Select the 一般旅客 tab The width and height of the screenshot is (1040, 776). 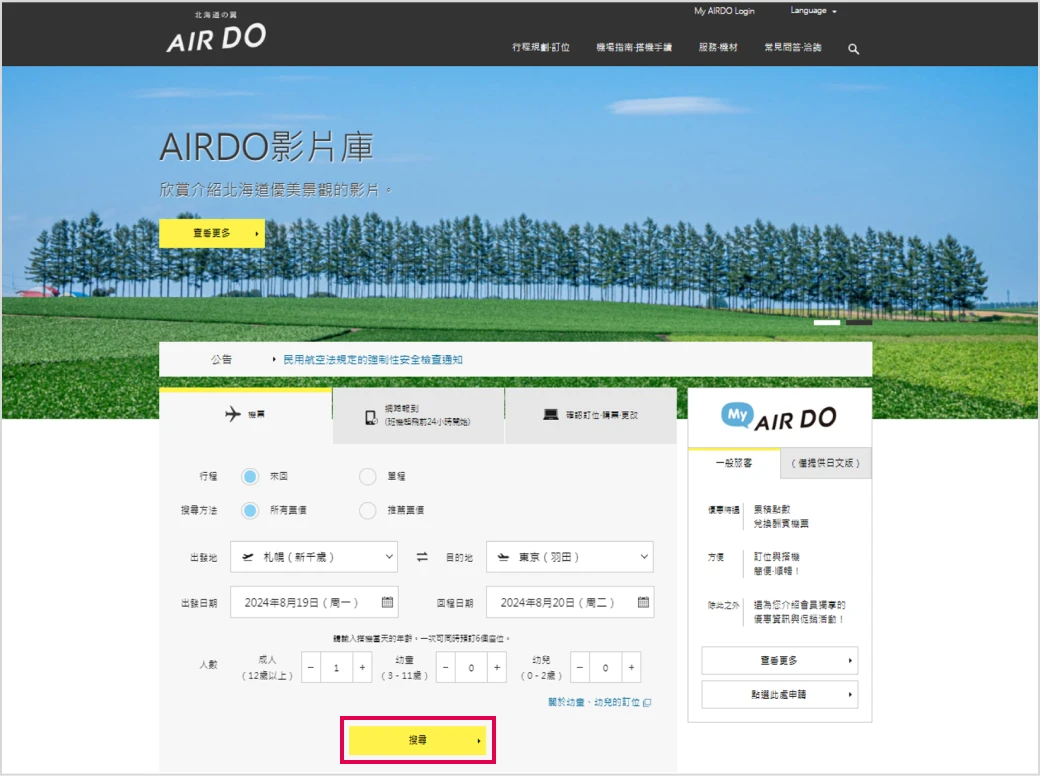(x=734, y=463)
